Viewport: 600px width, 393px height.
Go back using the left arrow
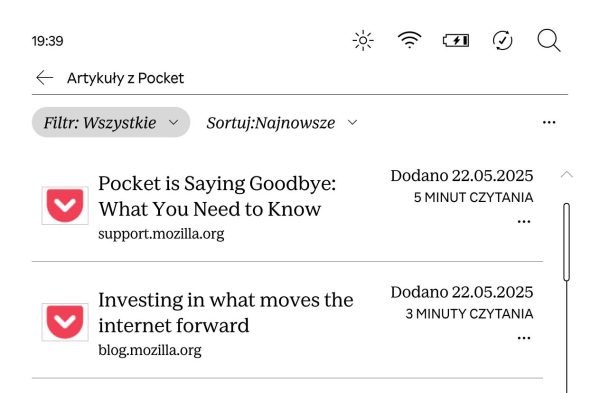tap(44, 78)
